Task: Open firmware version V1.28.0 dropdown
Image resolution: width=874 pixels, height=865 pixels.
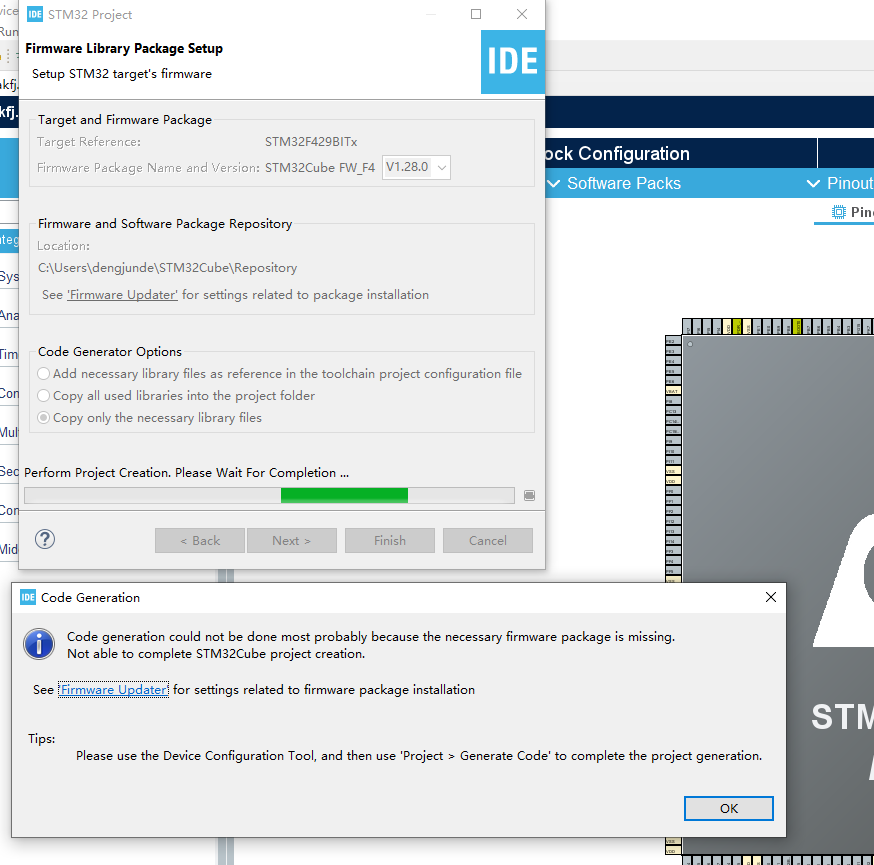Action: 416,167
